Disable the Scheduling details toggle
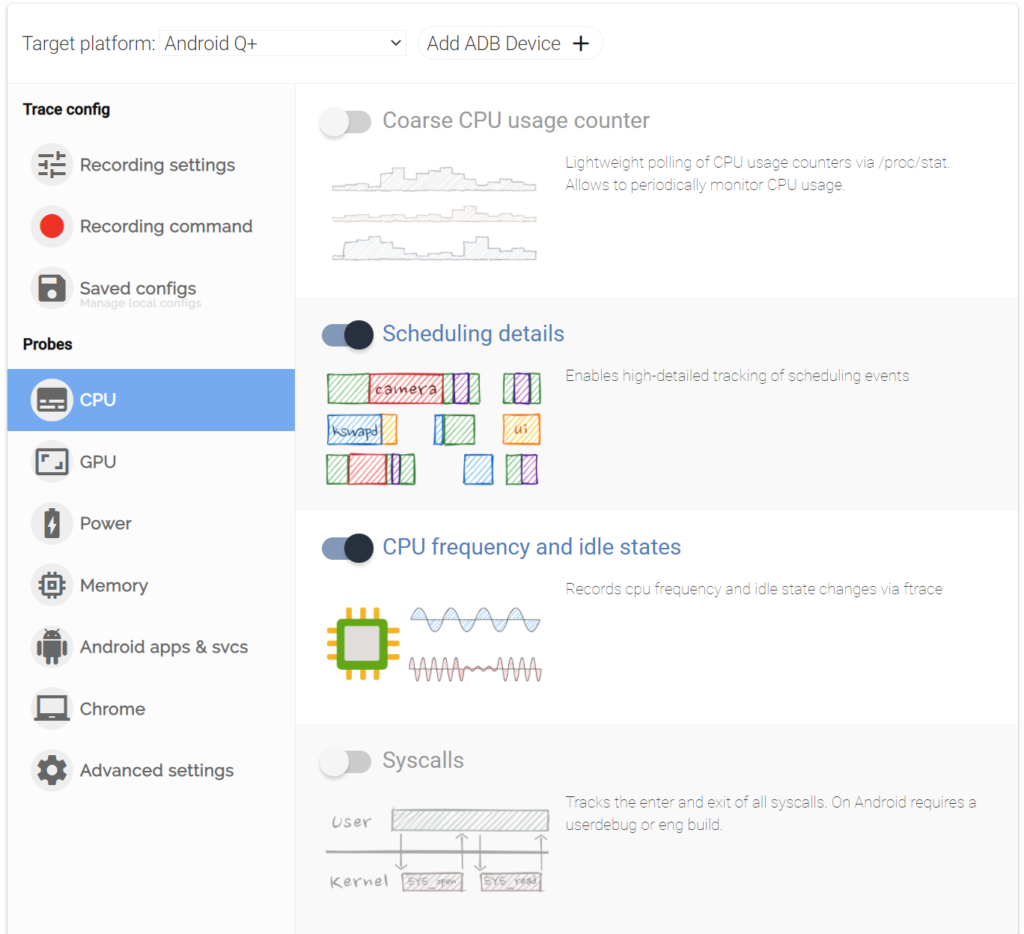1024x934 pixels. [347, 335]
